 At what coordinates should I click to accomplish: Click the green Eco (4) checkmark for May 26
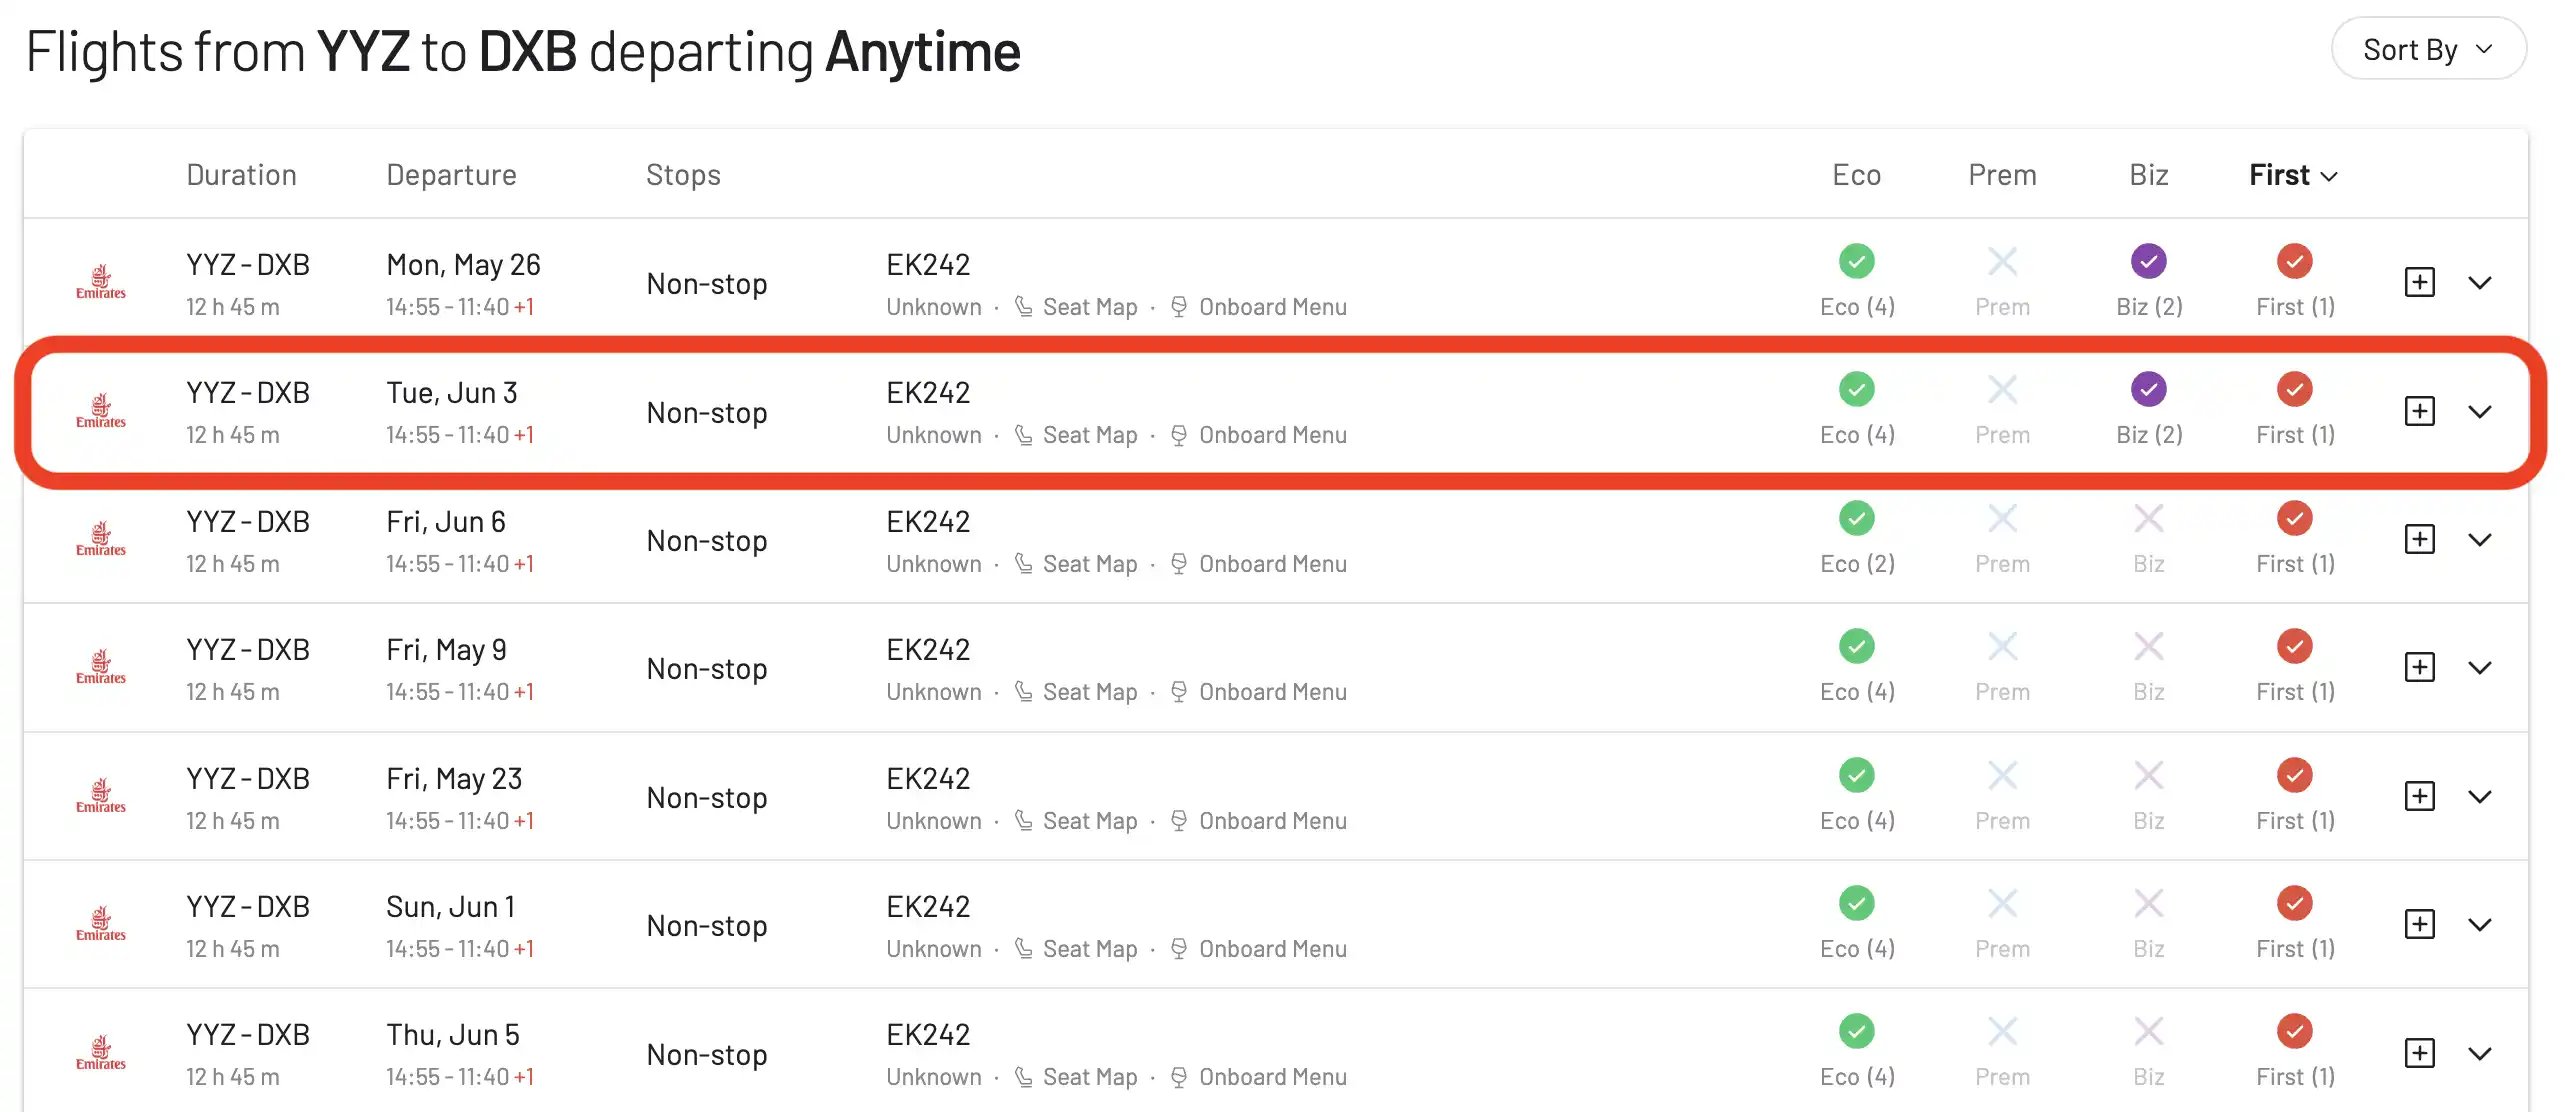tap(1856, 261)
